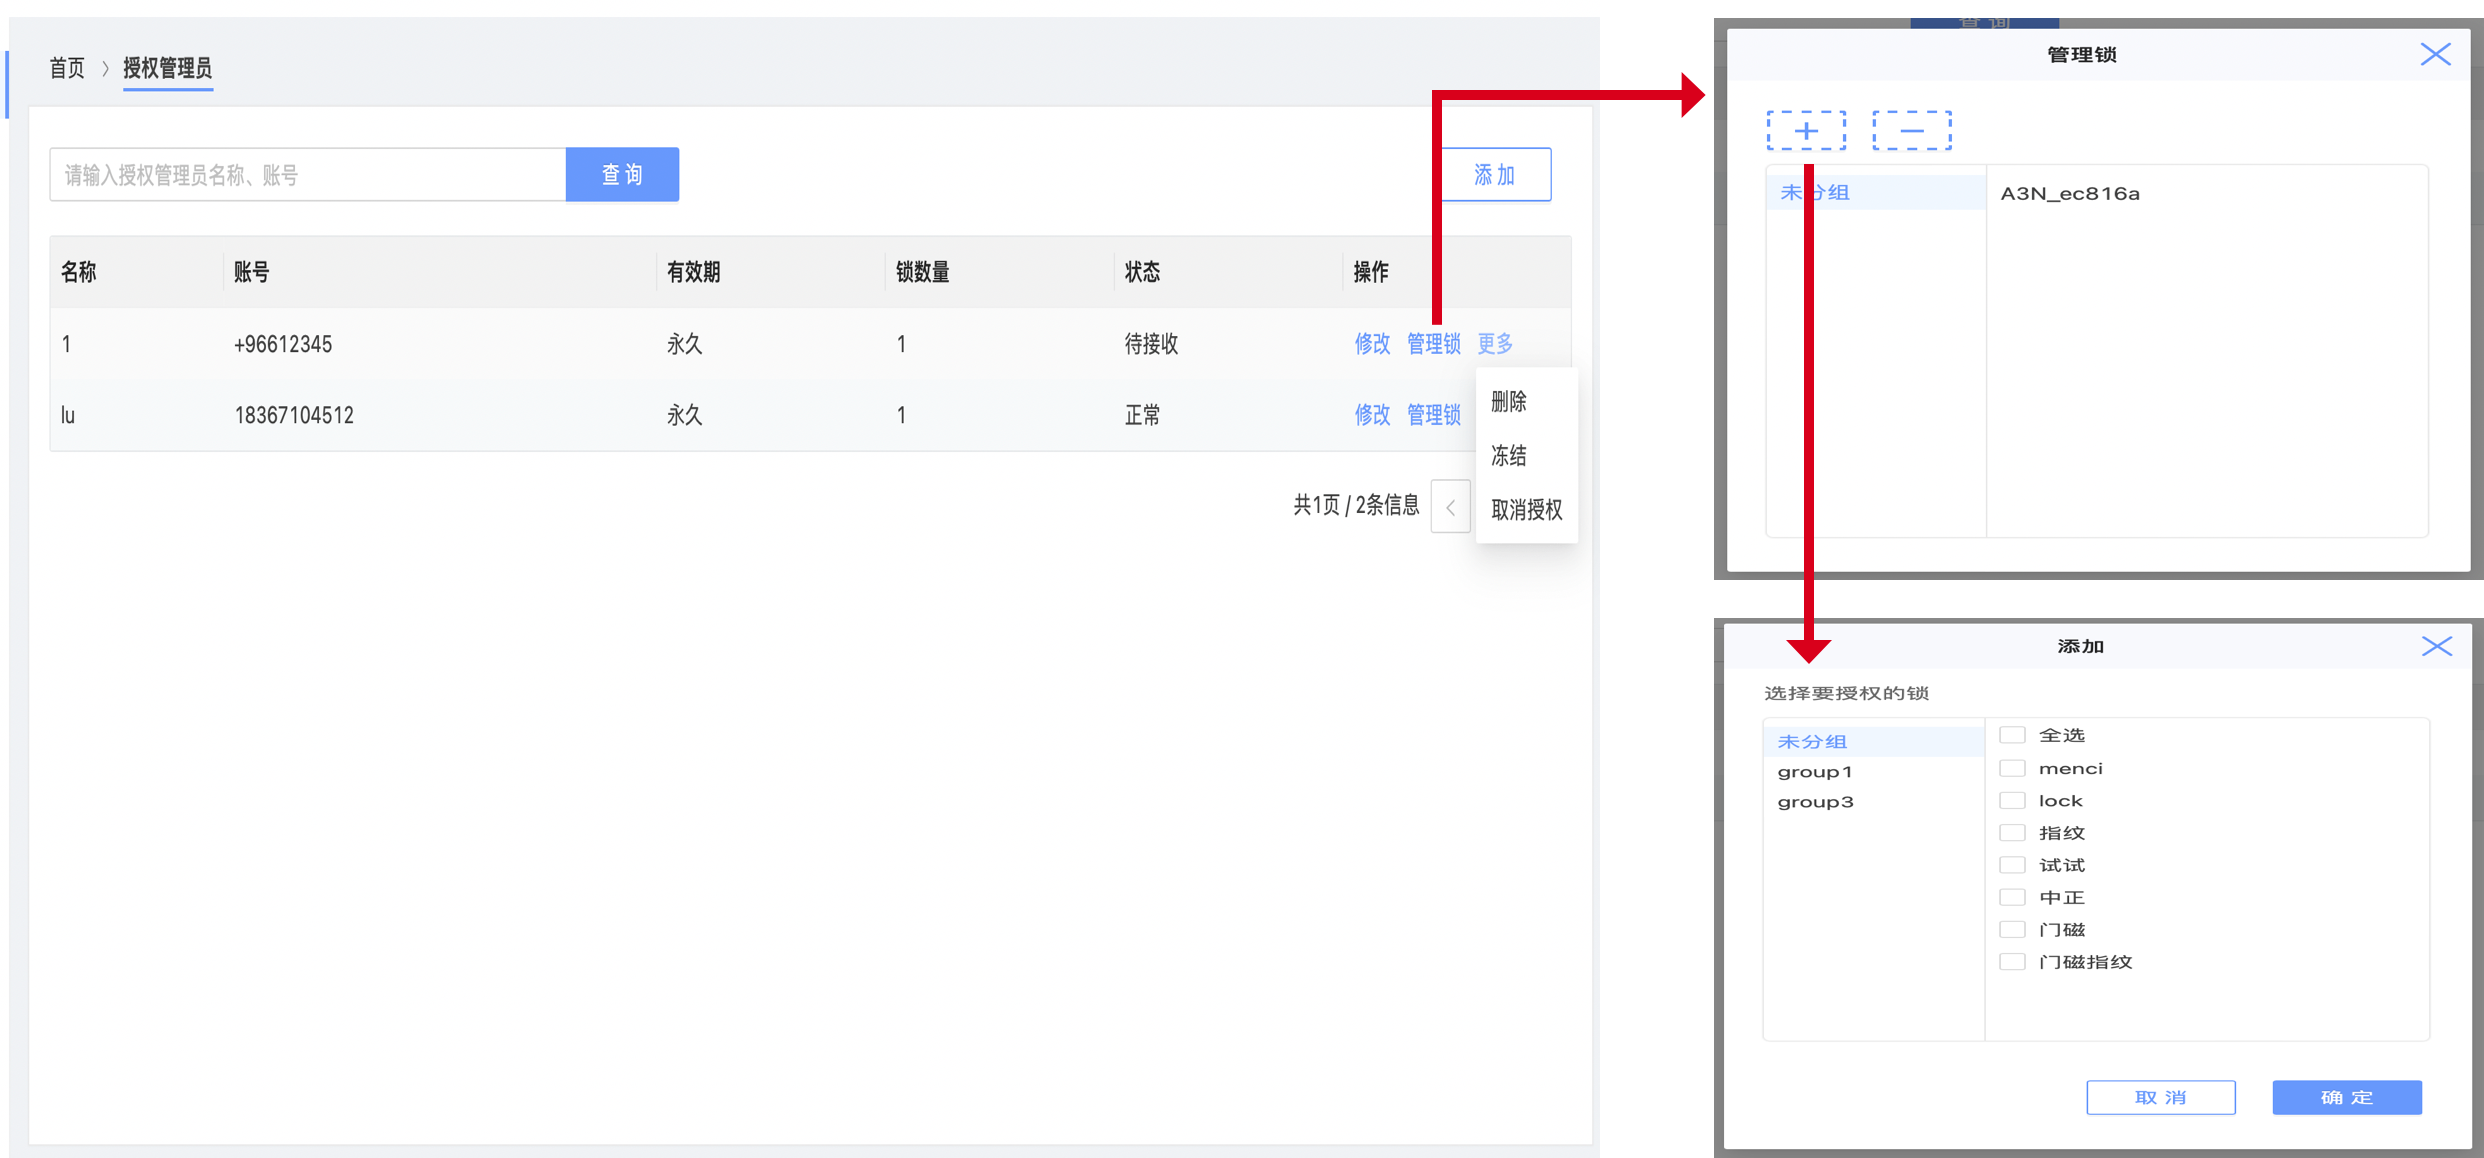Image resolution: width=2484 pixels, height=1158 pixels.
Task: Check the menci lock checkbox
Action: 2012,768
